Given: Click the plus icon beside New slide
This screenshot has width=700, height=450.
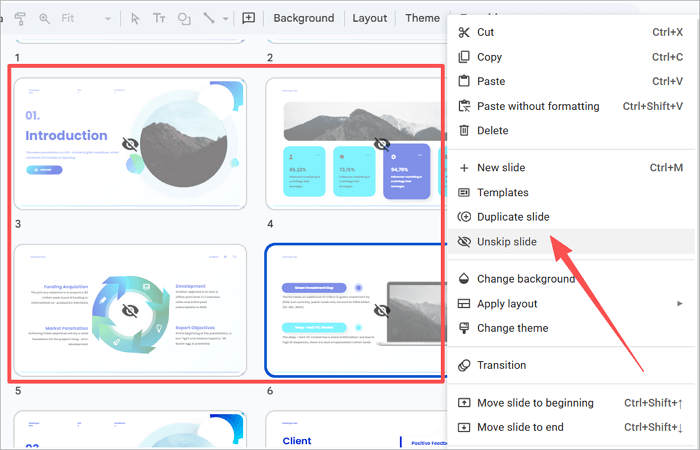Looking at the screenshot, I should [464, 168].
